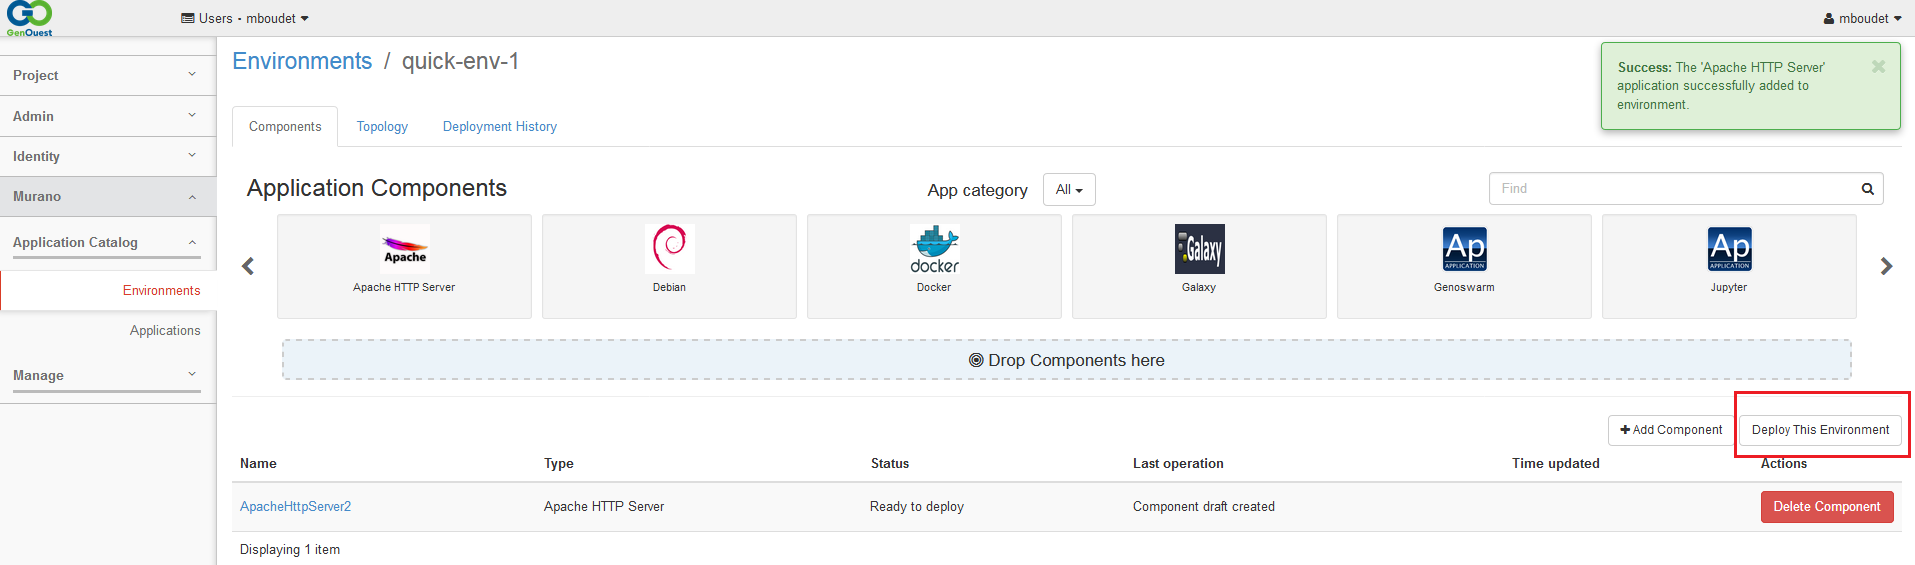Show previous components with left arrow

pyautogui.click(x=248, y=266)
